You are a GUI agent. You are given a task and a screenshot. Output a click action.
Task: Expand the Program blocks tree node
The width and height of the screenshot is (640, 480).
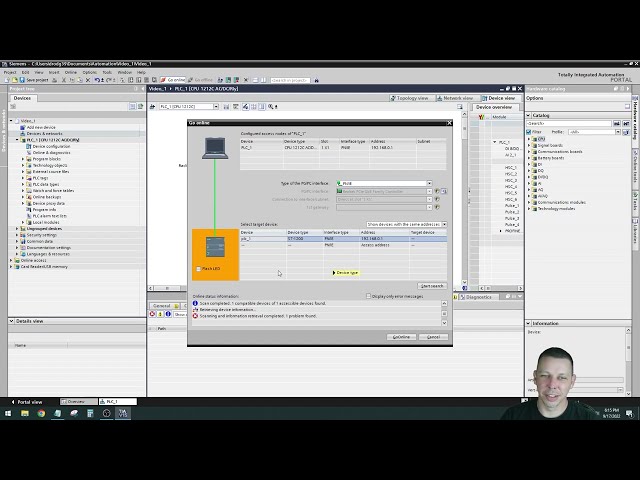pyautogui.click(x=23, y=159)
